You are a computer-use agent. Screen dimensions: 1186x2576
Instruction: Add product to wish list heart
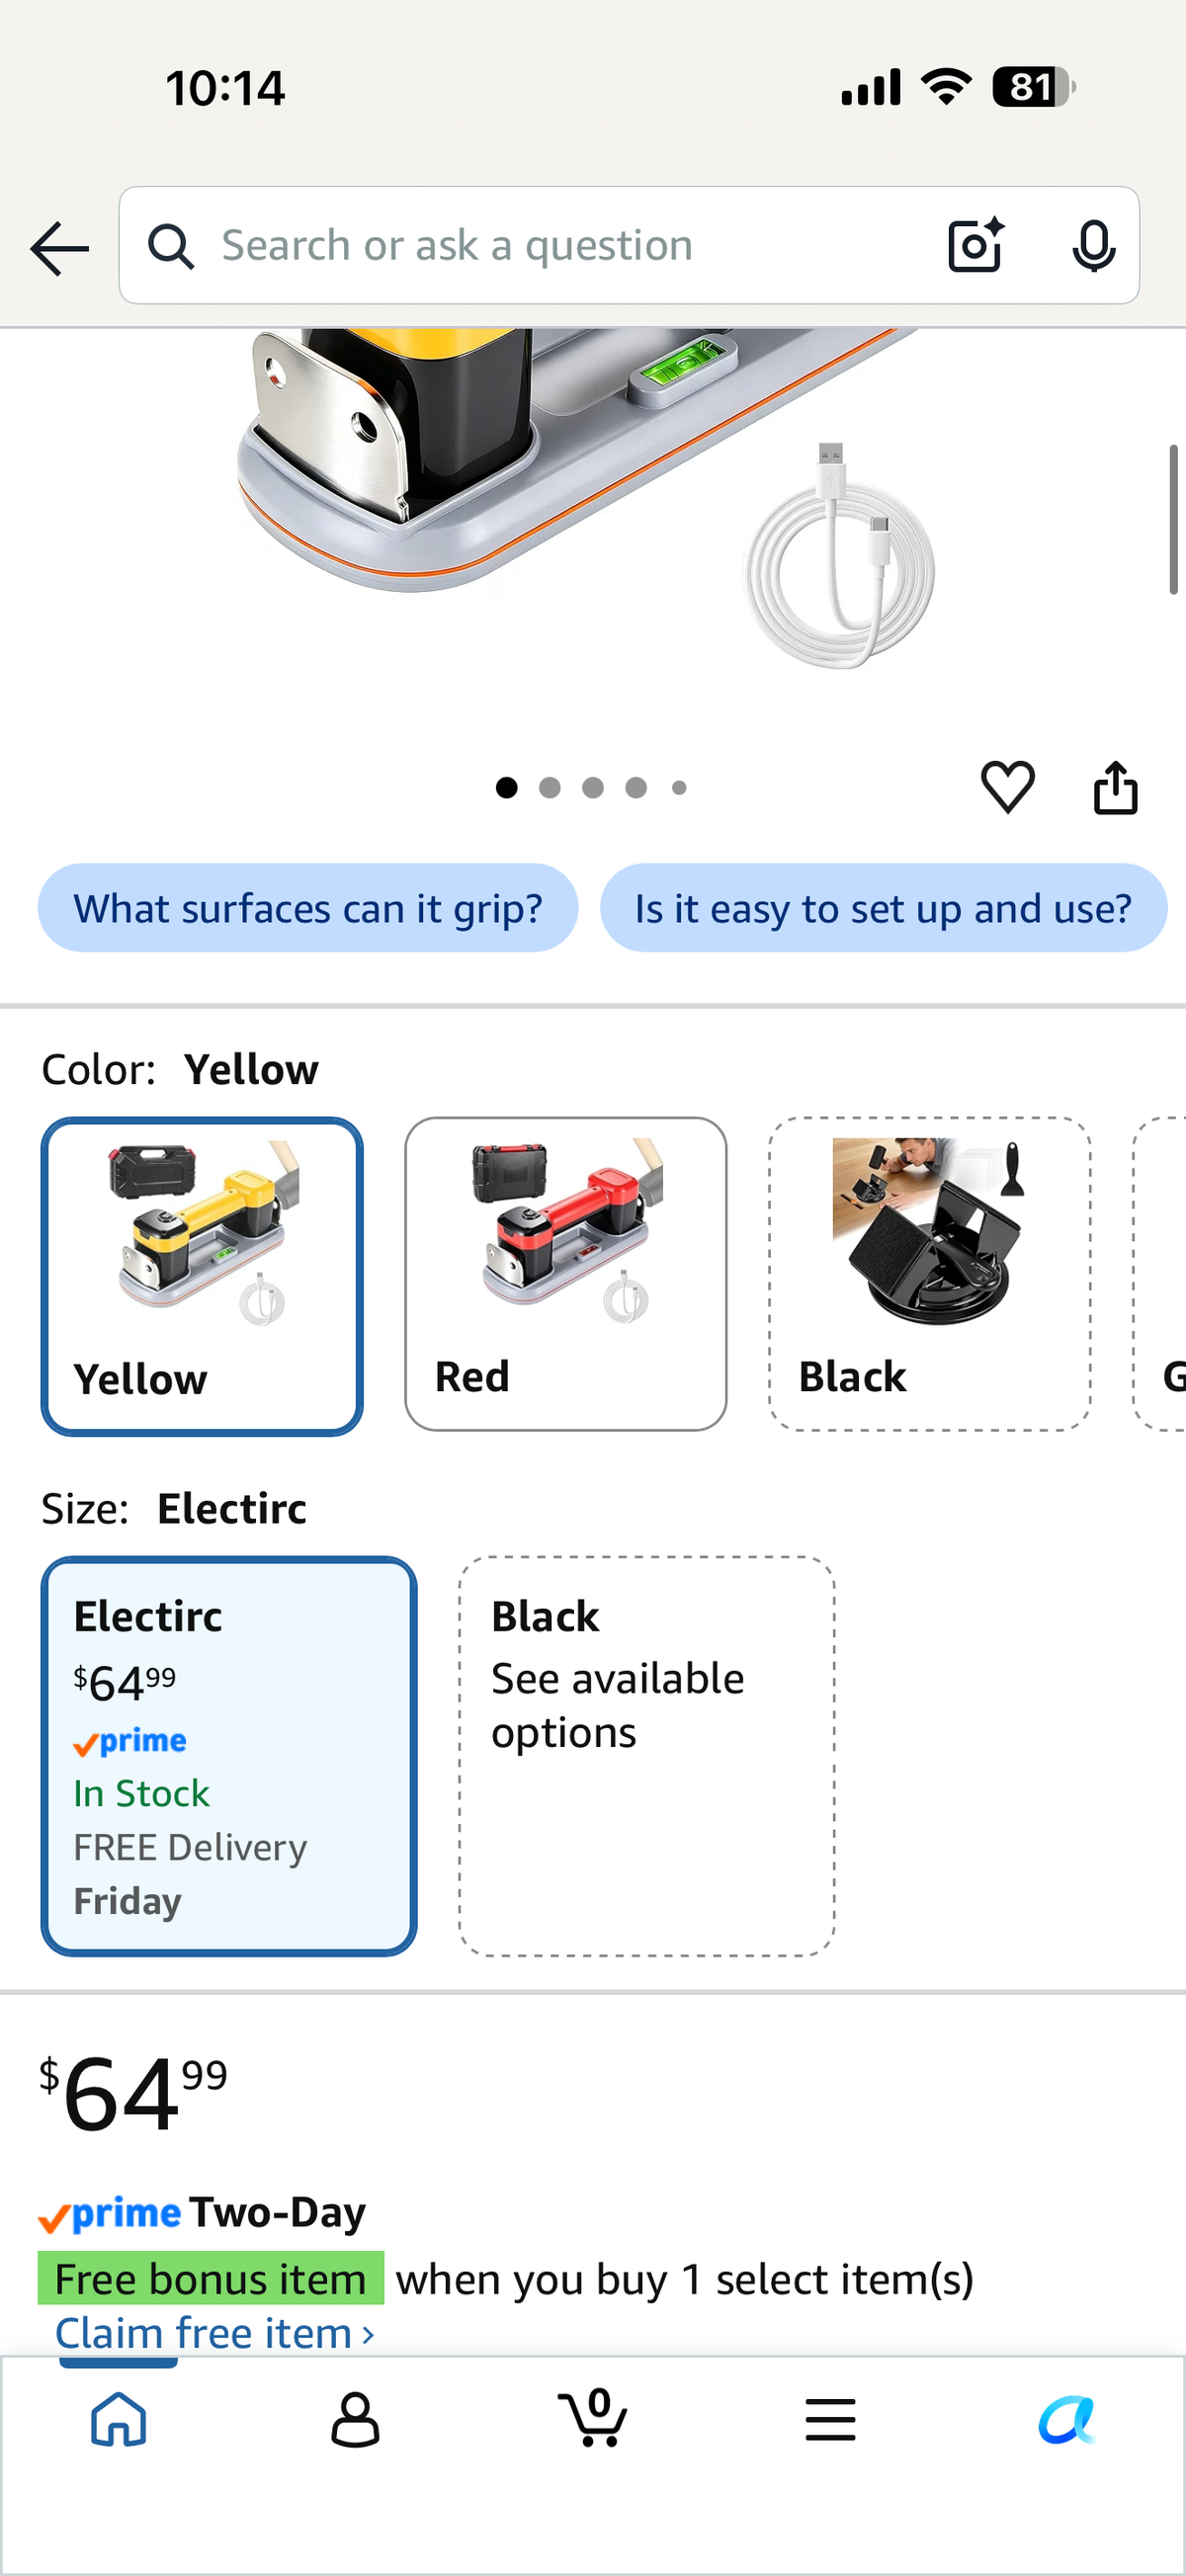click(1007, 787)
